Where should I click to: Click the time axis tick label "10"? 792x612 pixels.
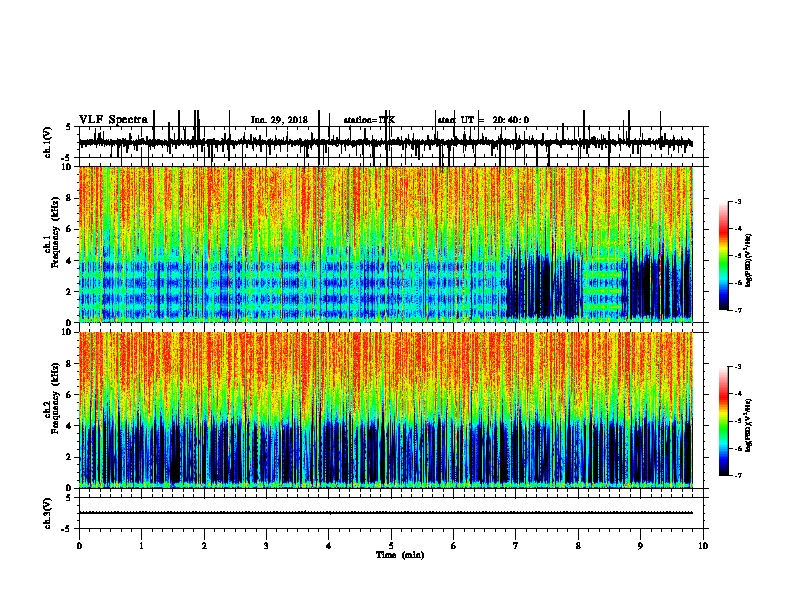[703, 546]
